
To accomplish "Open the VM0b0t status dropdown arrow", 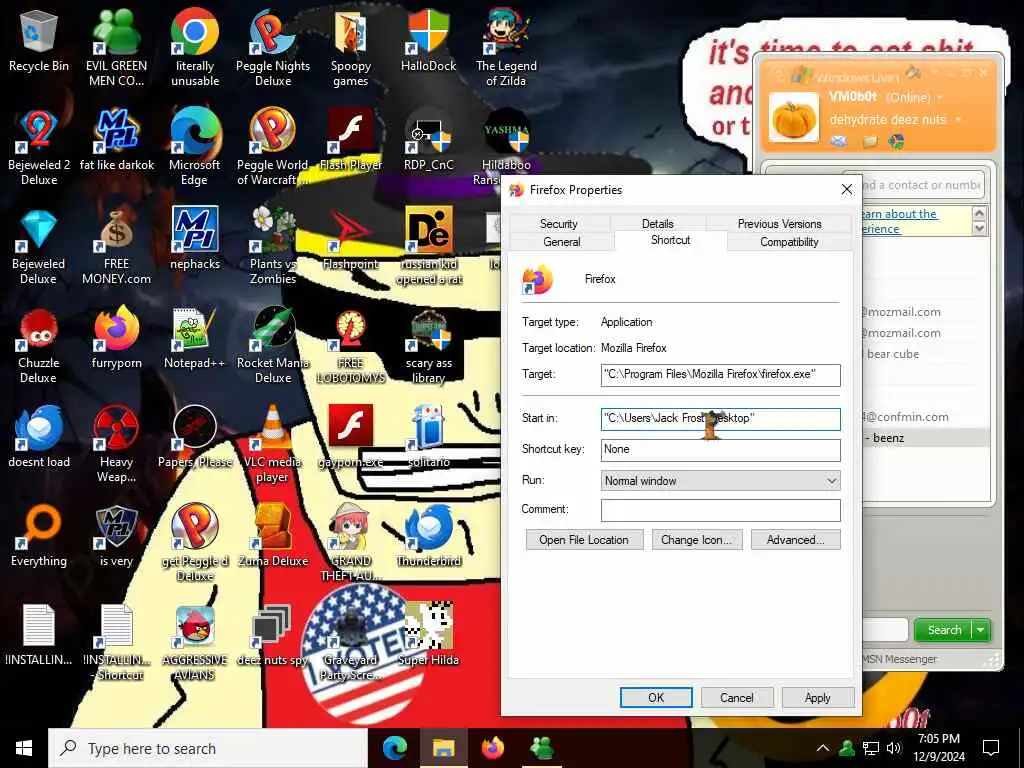I will click(x=940, y=97).
